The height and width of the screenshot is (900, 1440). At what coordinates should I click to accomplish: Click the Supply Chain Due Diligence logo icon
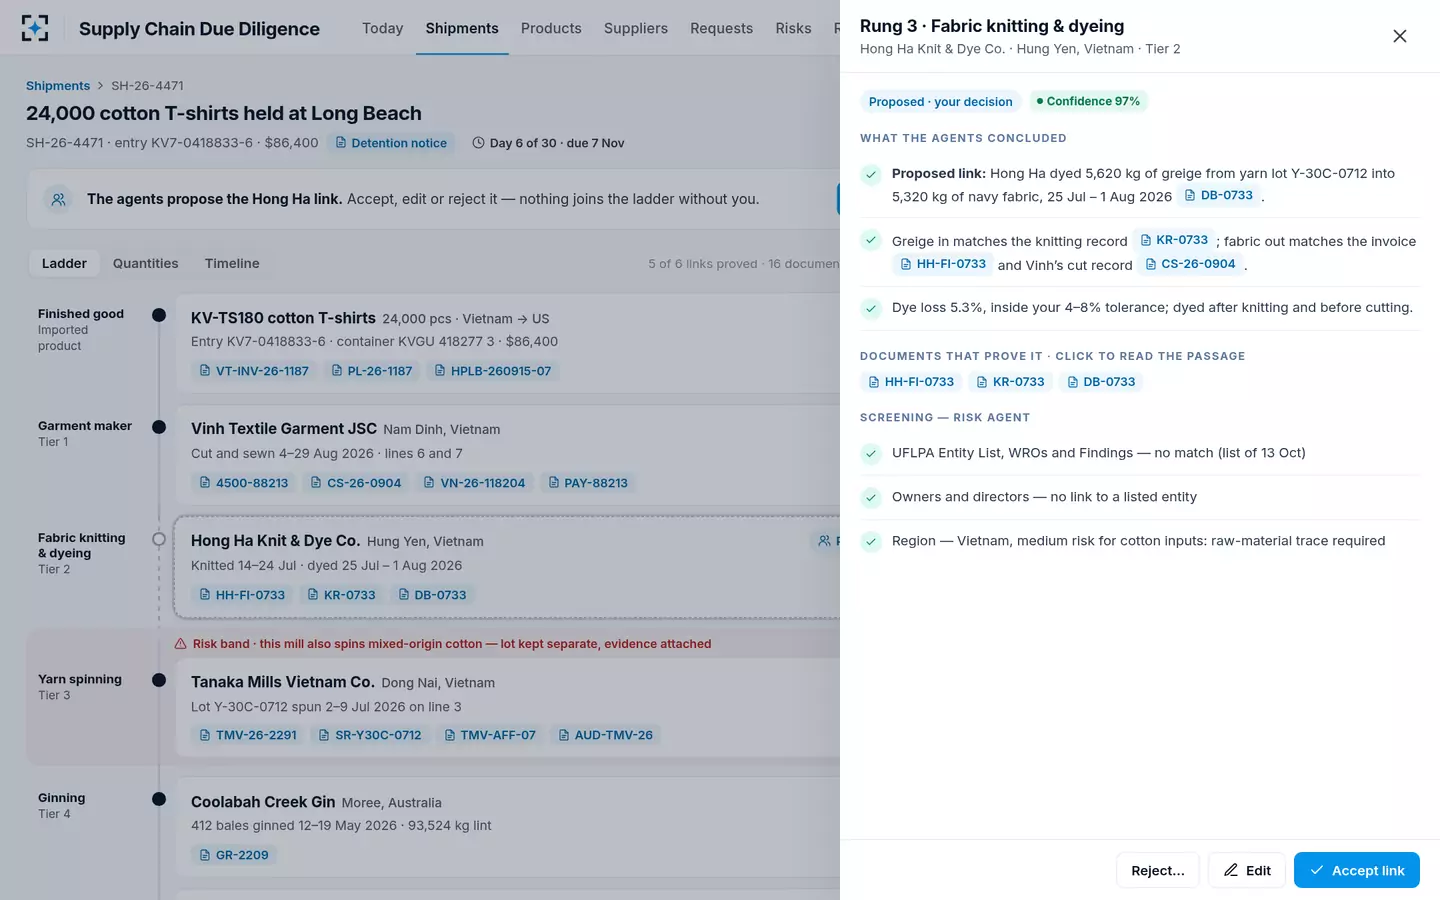pyautogui.click(x=35, y=28)
